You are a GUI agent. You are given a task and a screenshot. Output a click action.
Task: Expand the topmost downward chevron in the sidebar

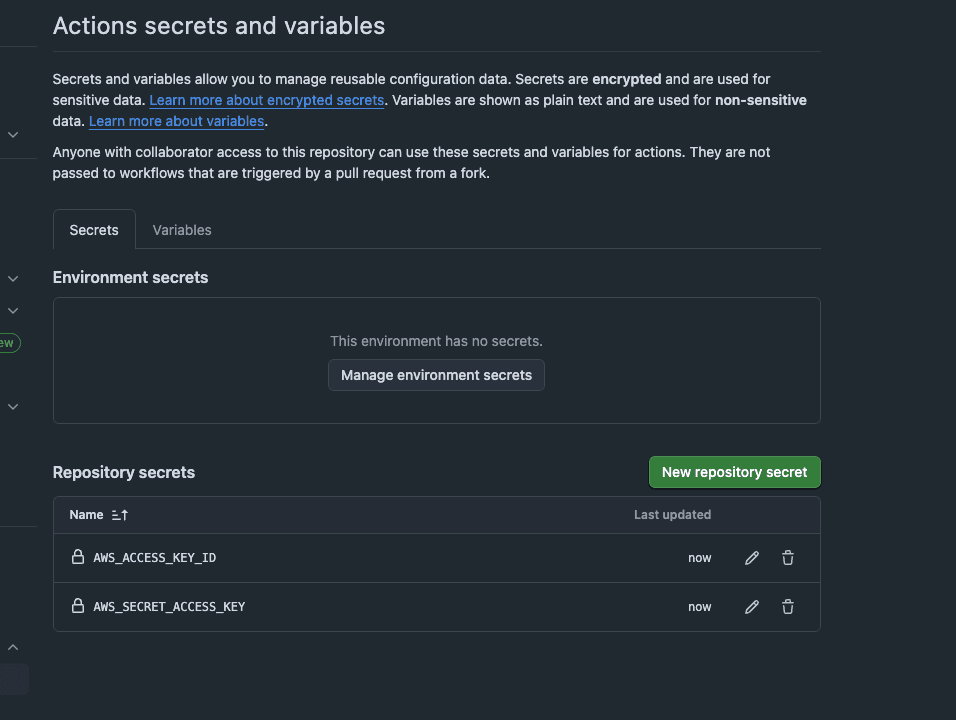(13, 134)
